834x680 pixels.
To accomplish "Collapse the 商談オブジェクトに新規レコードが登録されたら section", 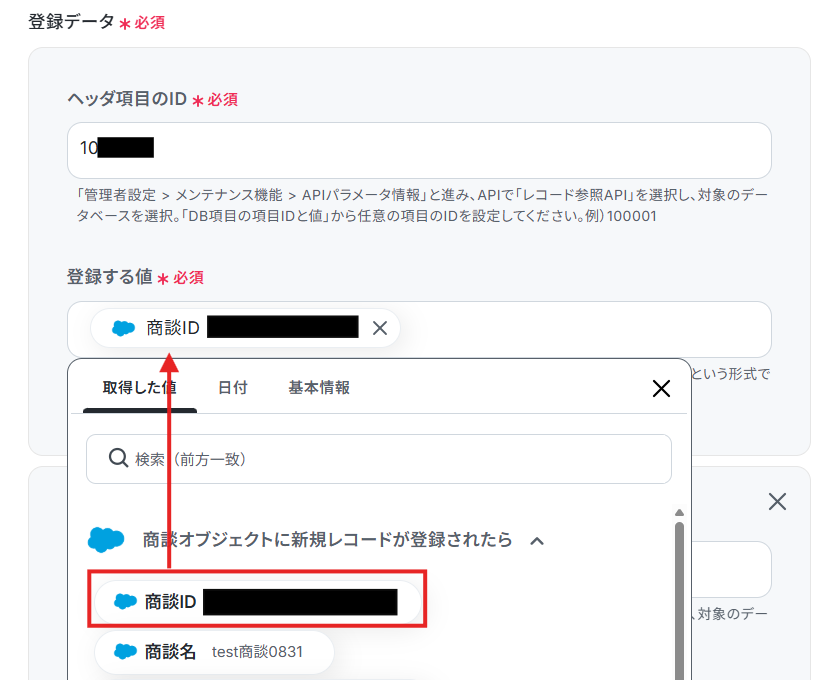I will click(537, 541).
